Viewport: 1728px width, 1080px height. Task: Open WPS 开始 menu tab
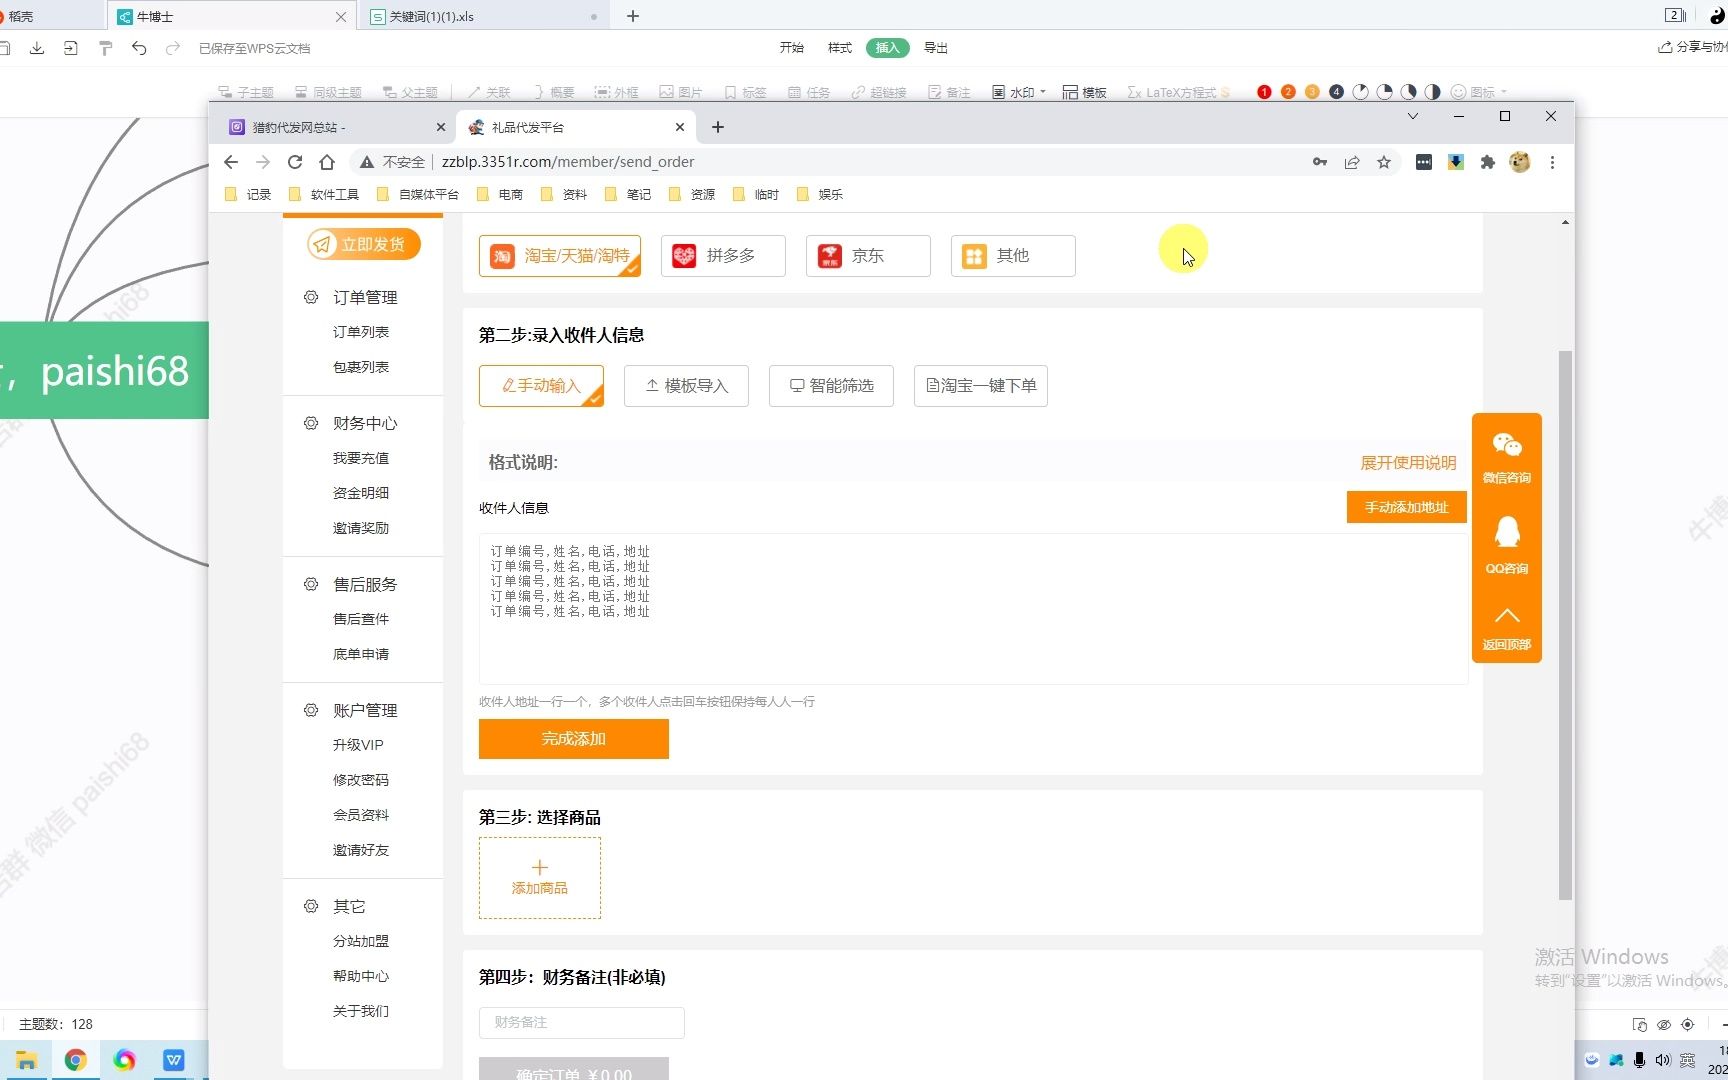pyautogui.click(x=792, y=48)
